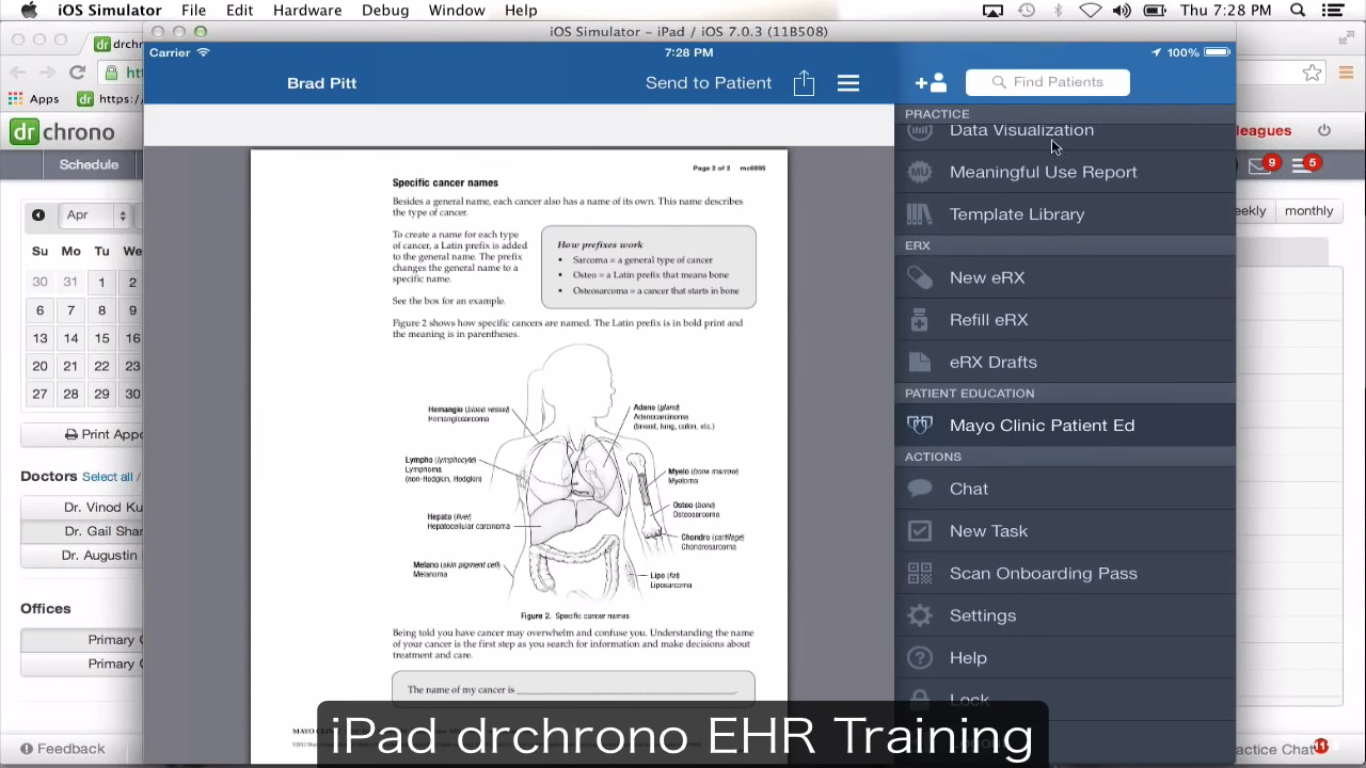Open the Apr month dropdown
Screen dimensions: 1366x768
pos(96,215)
